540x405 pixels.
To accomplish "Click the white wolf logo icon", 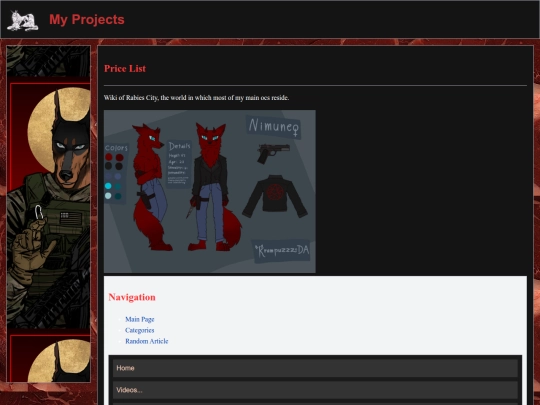I will tap(23, 21).
